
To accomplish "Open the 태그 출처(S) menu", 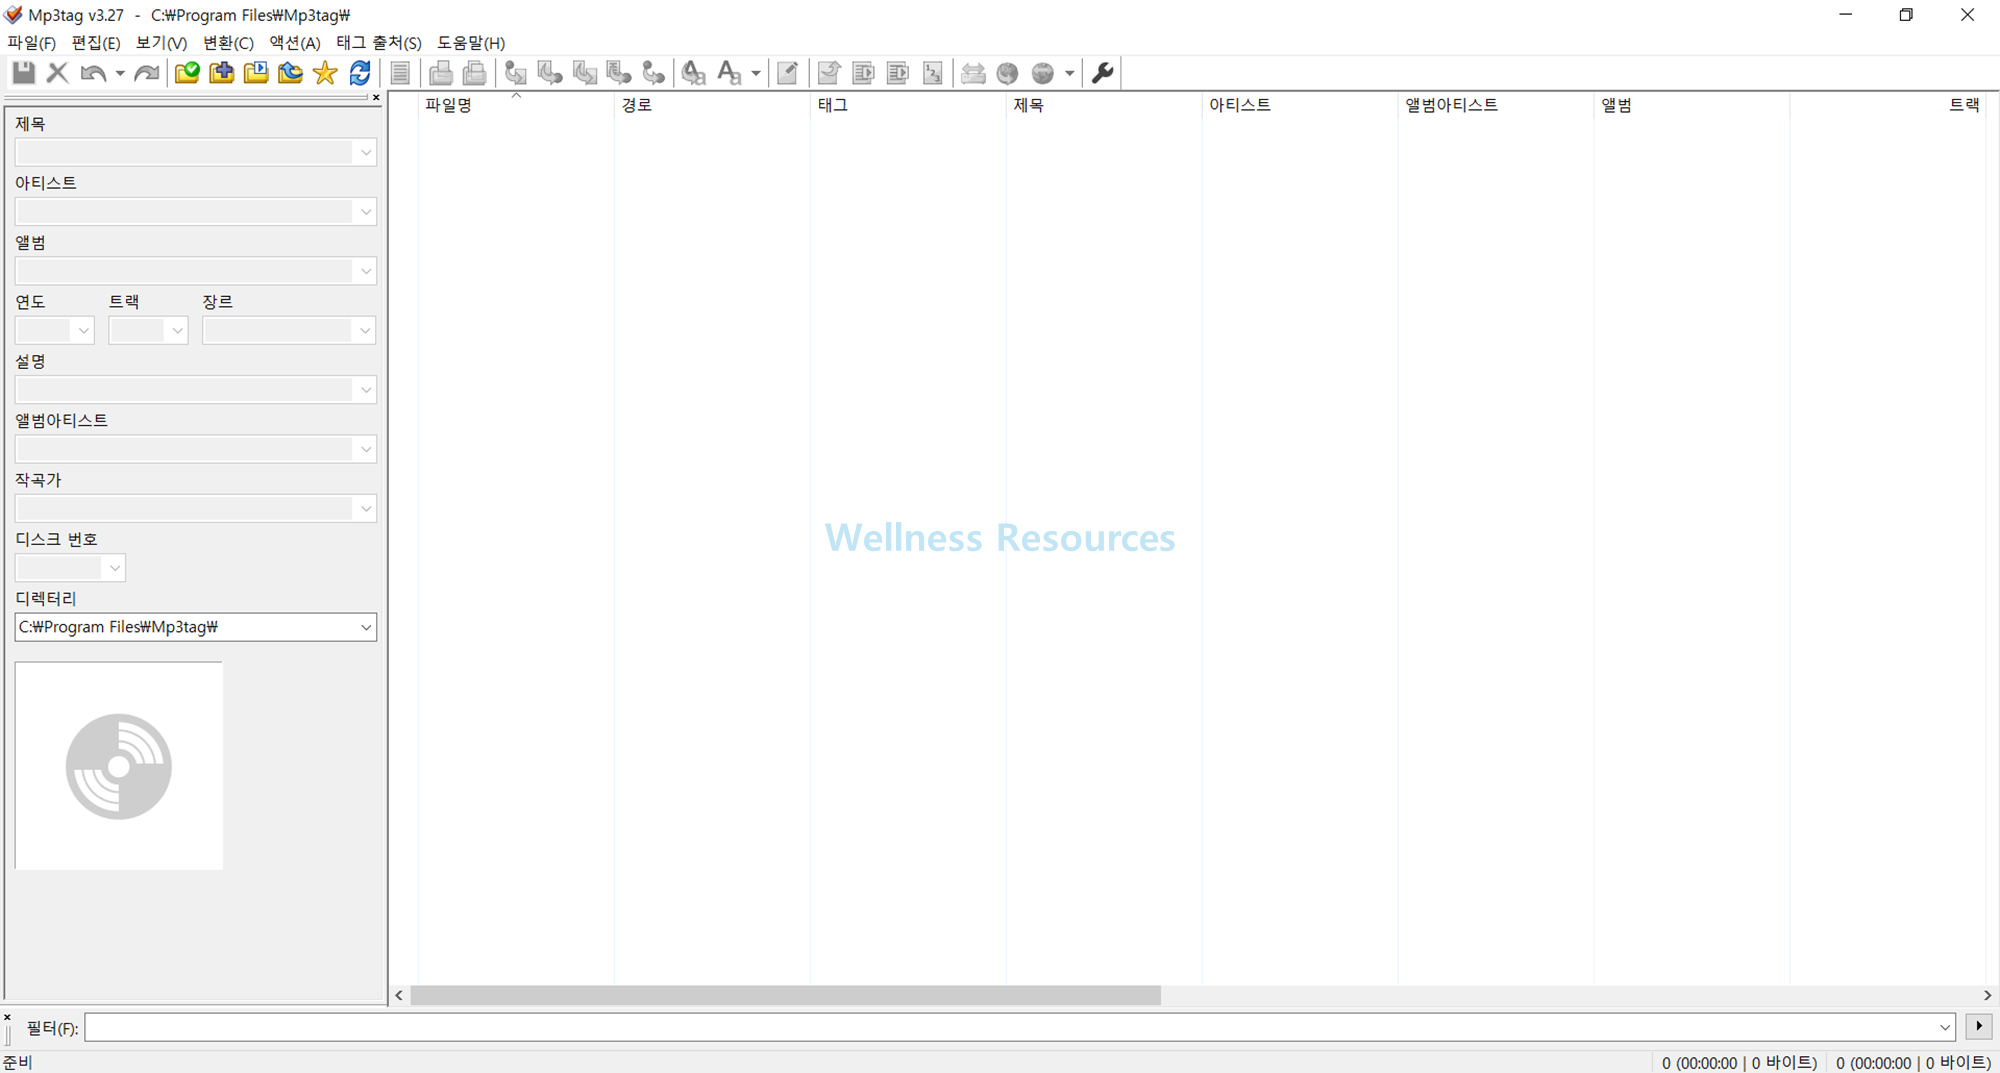I will (x=378, y=43).
